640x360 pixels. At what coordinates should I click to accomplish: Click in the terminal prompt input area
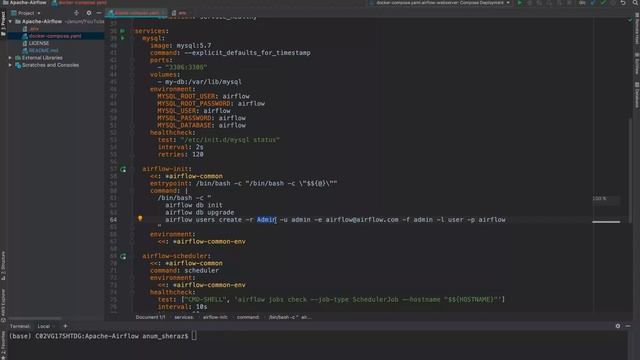[194, 336]
